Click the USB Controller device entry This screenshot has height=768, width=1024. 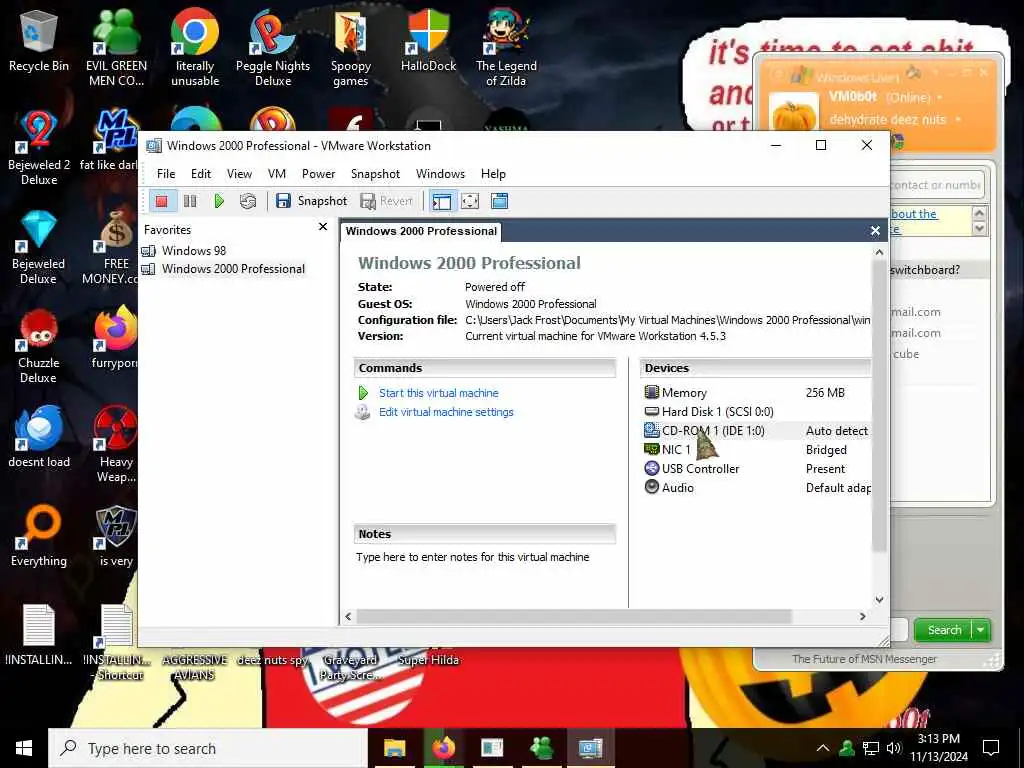tap(700, 468)
